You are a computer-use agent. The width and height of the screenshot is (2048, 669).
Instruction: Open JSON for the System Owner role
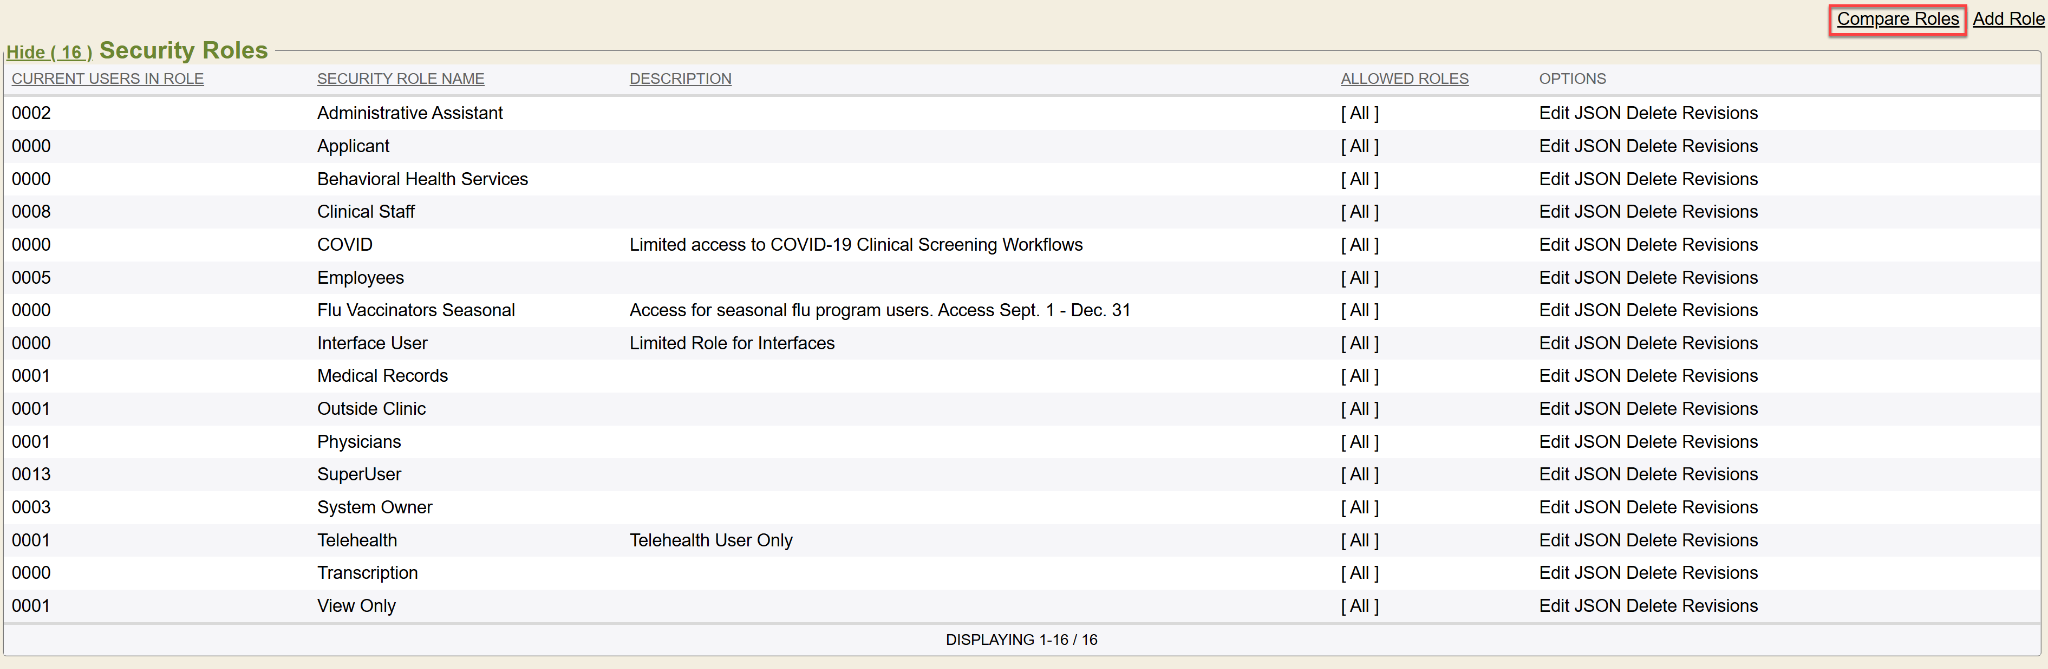pyautogui.click(x=1597, y=507)
